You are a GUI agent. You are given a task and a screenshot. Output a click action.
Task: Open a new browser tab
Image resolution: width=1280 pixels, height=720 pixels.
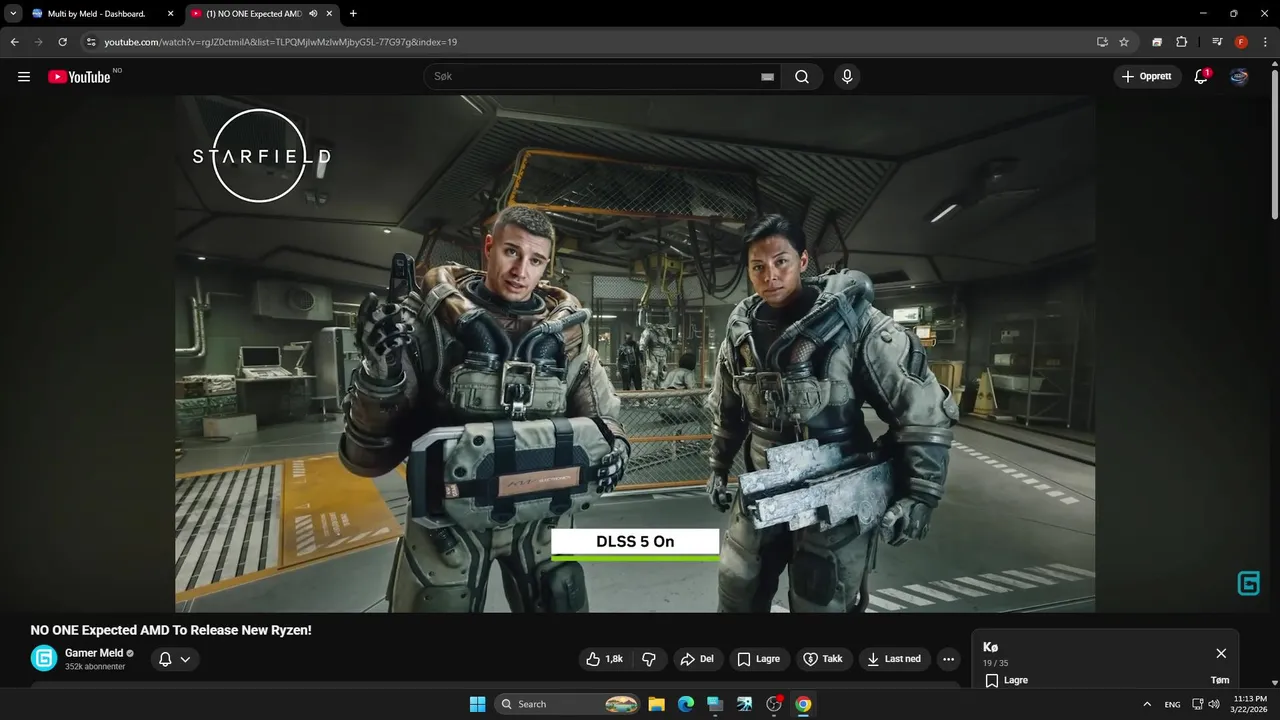(353, 14)
